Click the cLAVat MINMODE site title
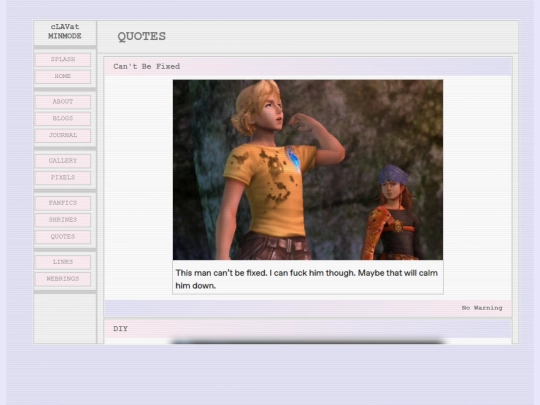The image size is (540, 405). click(65, 31)
